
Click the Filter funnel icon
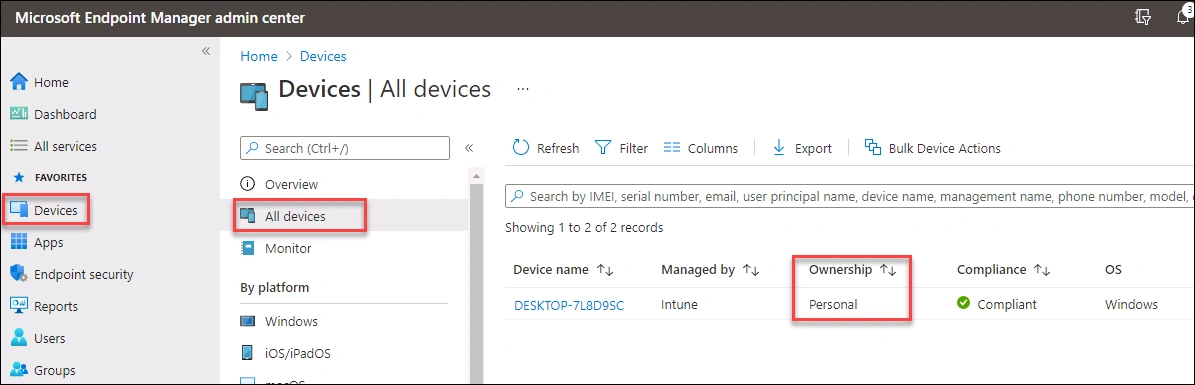tap(603, 147)
